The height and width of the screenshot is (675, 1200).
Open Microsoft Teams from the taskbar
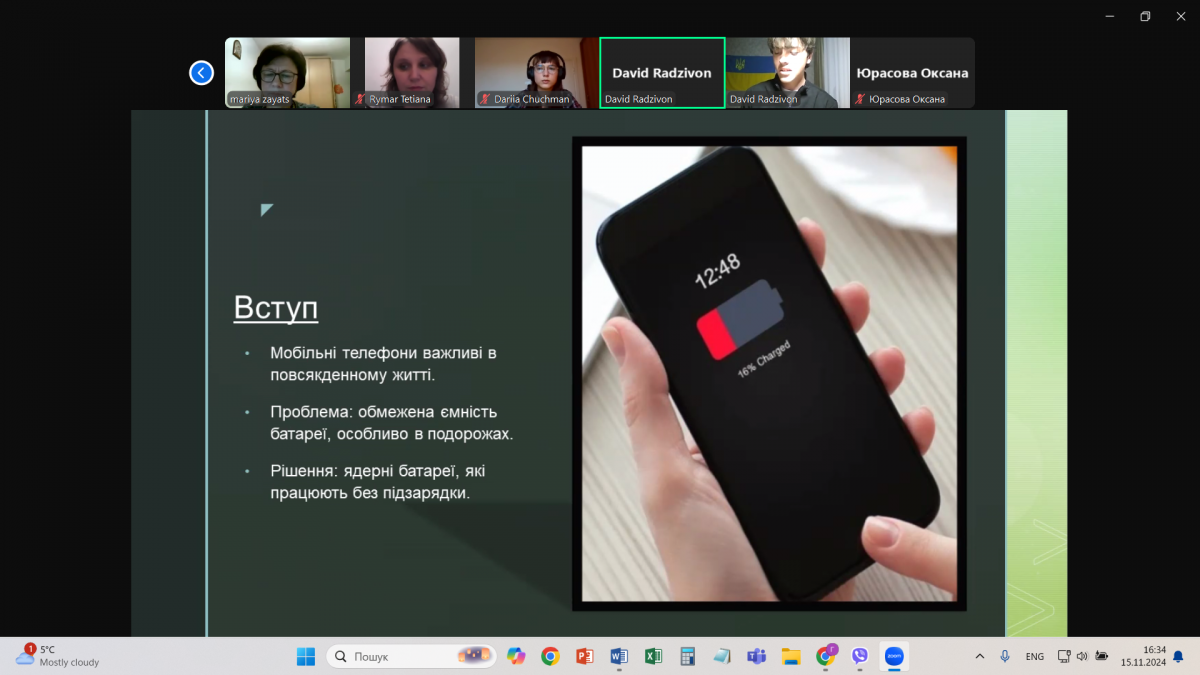pyautogui.click(x=757, y=656)
